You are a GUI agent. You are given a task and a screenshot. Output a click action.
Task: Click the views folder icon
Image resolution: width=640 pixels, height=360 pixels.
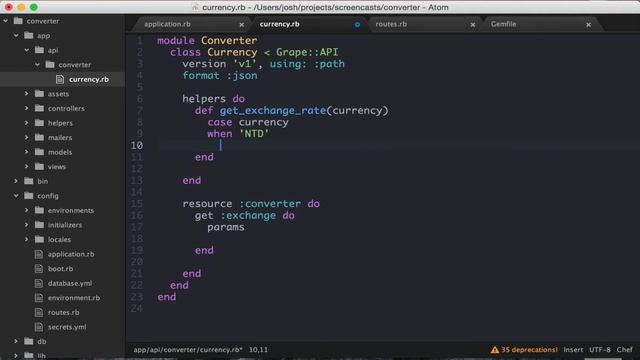[x=39, y=167]
